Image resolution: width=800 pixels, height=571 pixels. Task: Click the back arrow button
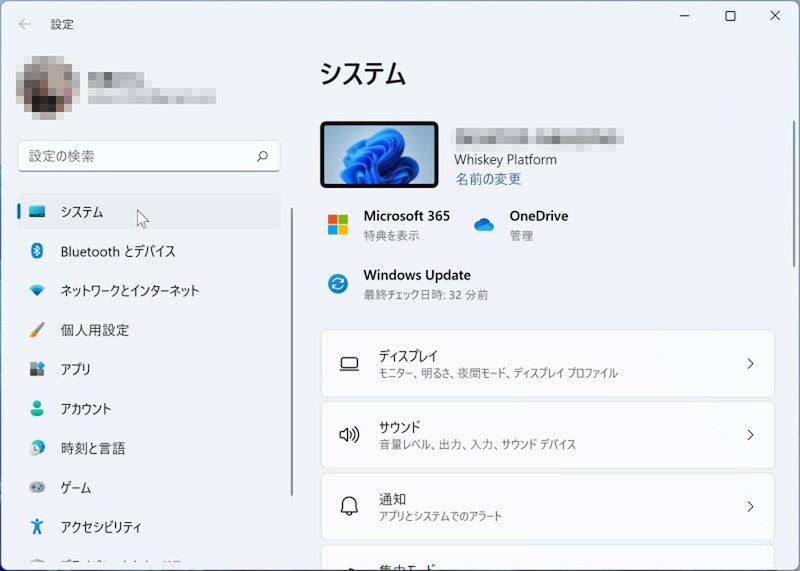tap(24, 24)
